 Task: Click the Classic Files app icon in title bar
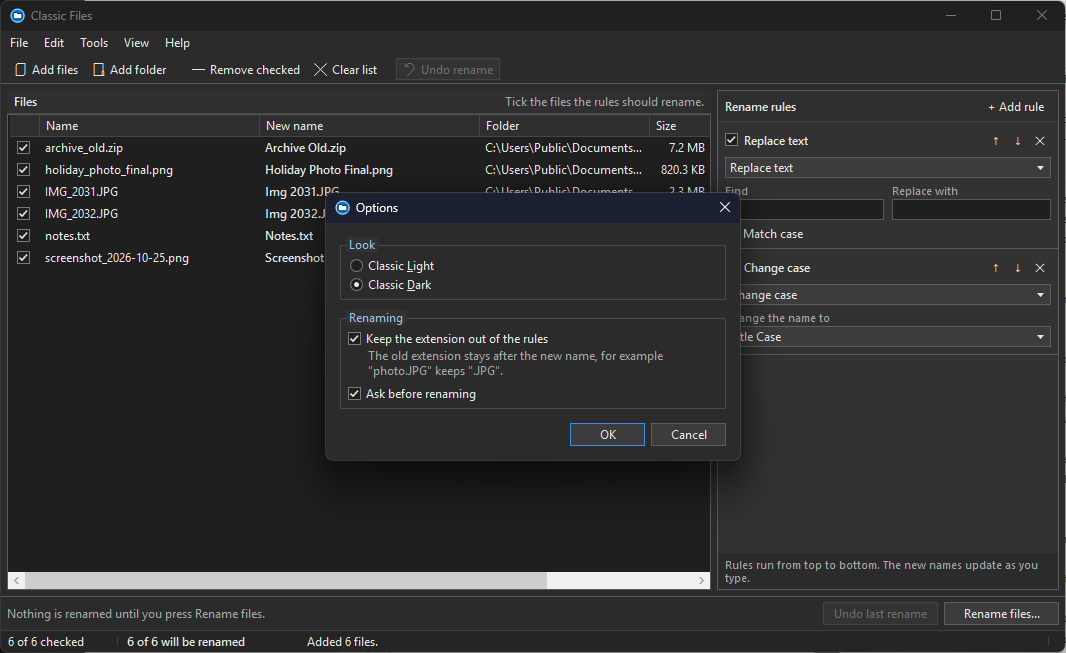(18, 15)
